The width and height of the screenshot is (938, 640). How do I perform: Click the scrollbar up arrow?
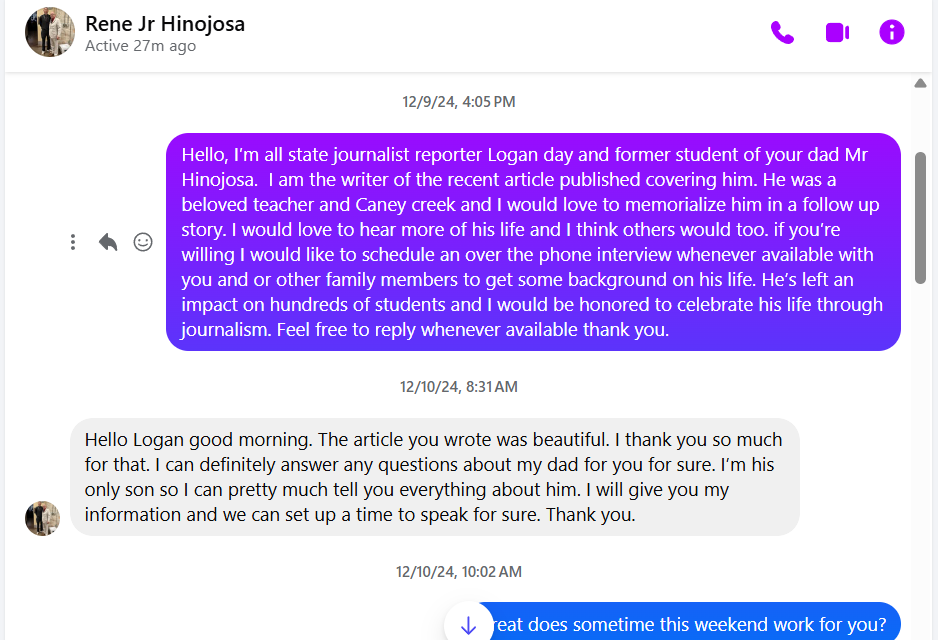tap(920, 84)
